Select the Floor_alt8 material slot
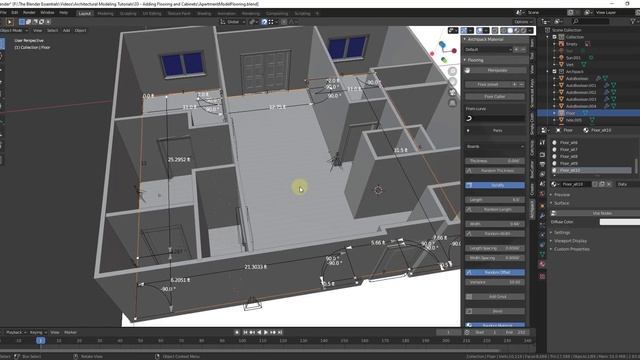This screenshot has width=640, height=360. click(x=569, y=156)
